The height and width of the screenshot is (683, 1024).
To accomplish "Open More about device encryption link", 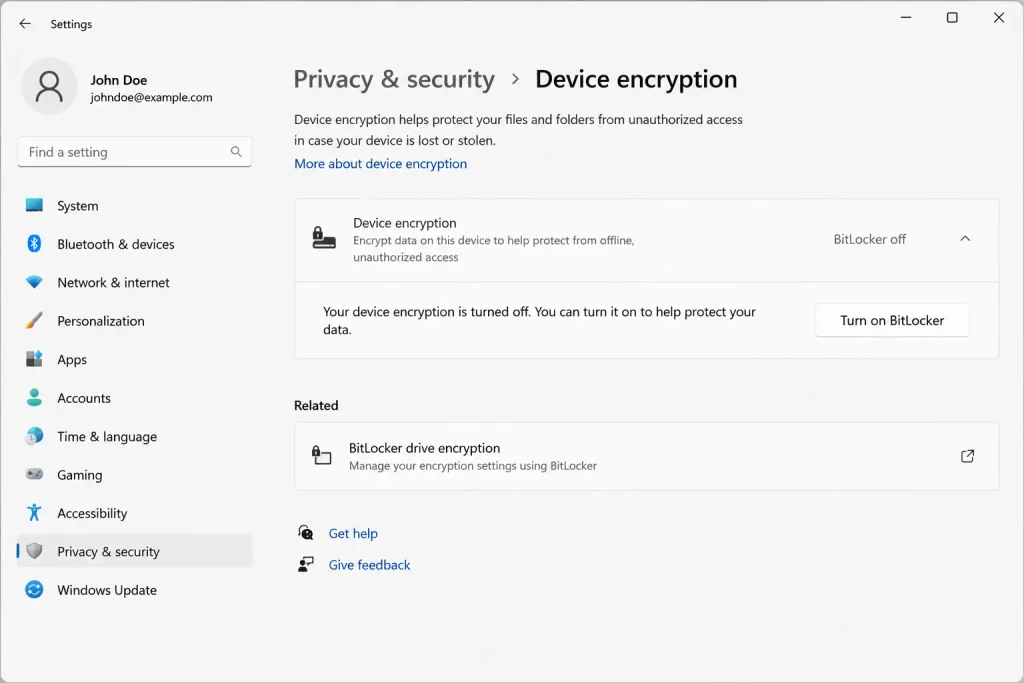I will (x=380, y=164).
